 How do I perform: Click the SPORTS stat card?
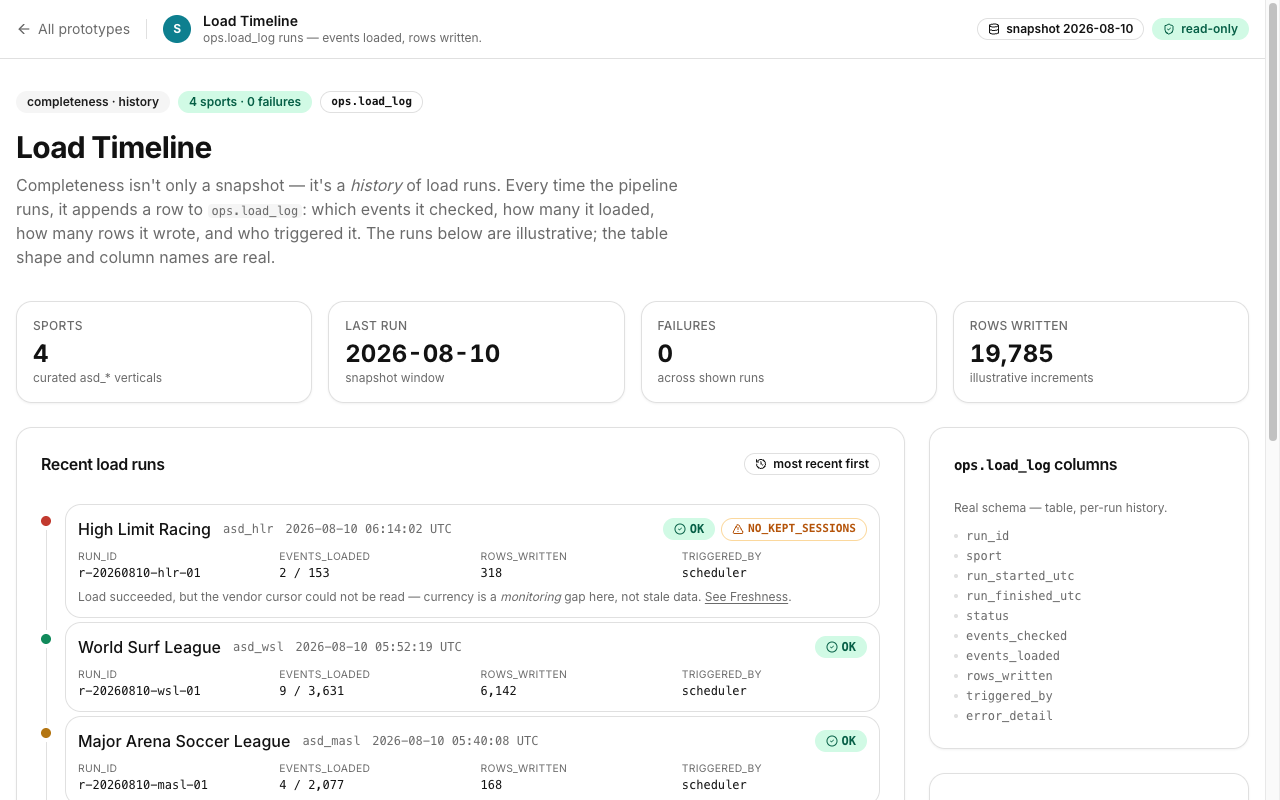pos(164,352)
